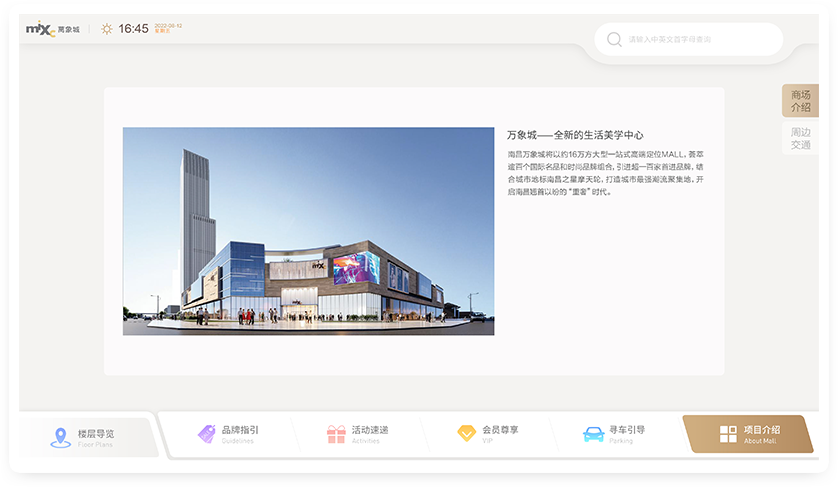838x487 pixels.
Task: Click the 16:45 clock display
Action: (x=133, y=29)
